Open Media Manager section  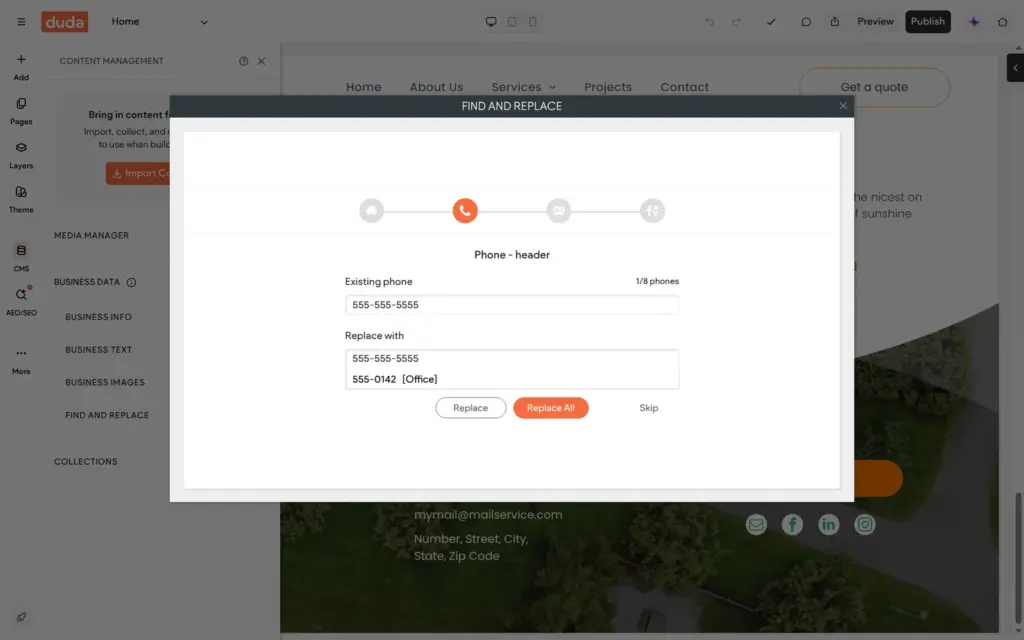point(91,235)
